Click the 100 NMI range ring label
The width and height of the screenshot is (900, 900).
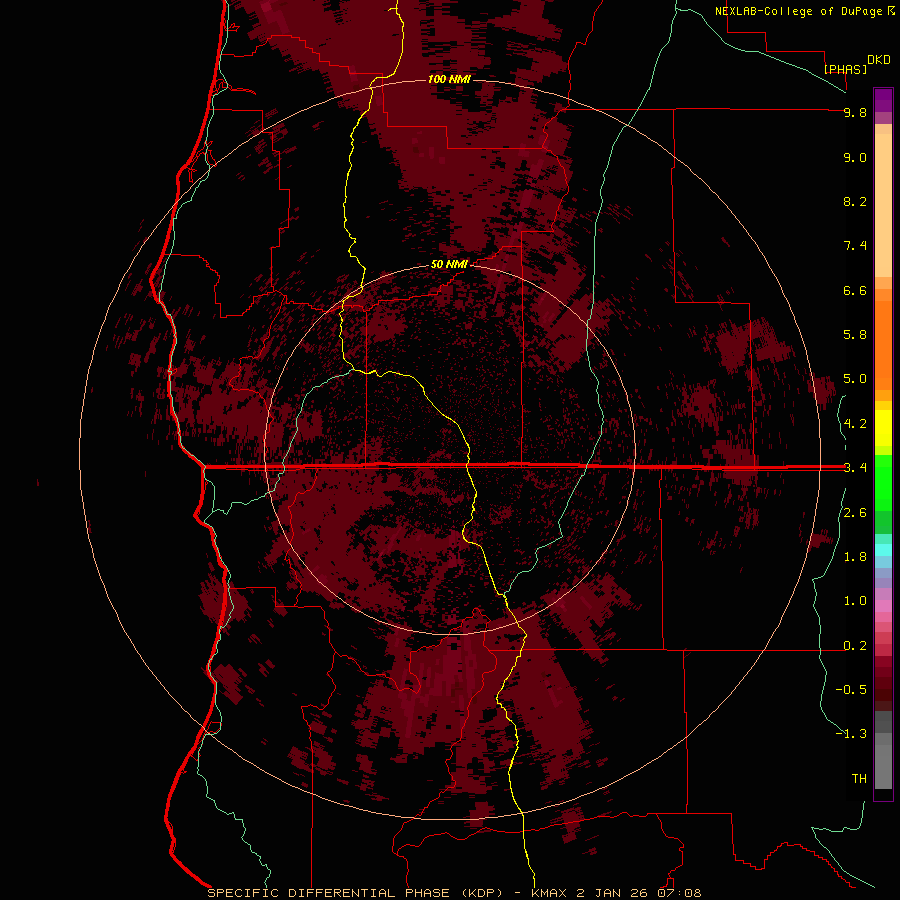point(449,79)
